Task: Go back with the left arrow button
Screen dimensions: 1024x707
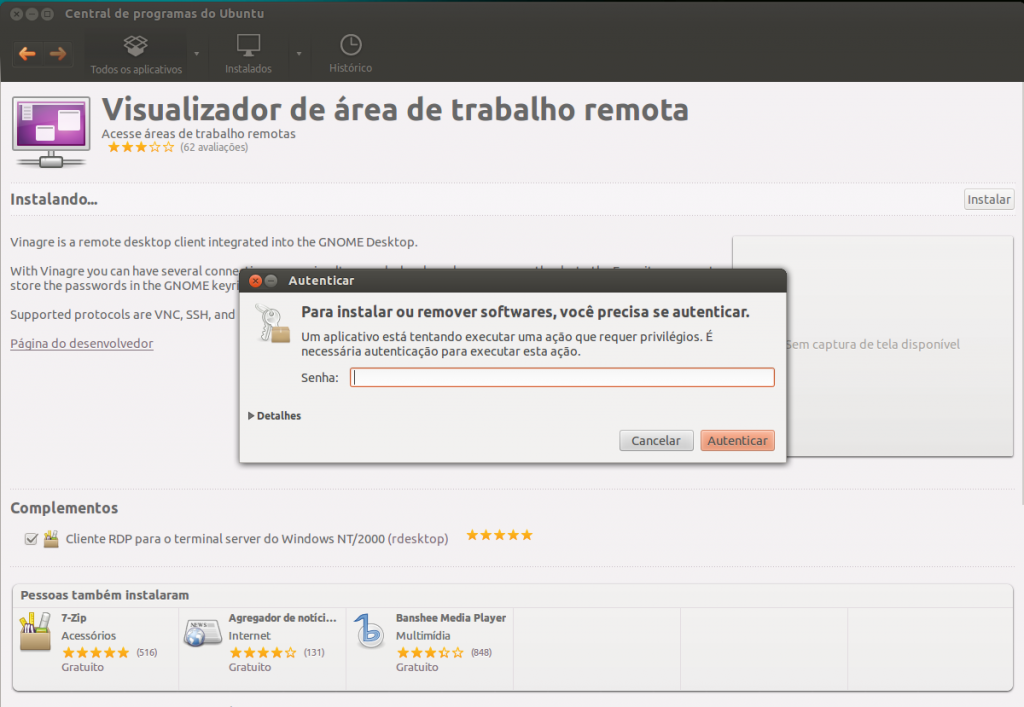Action: [x=27, y=54]
